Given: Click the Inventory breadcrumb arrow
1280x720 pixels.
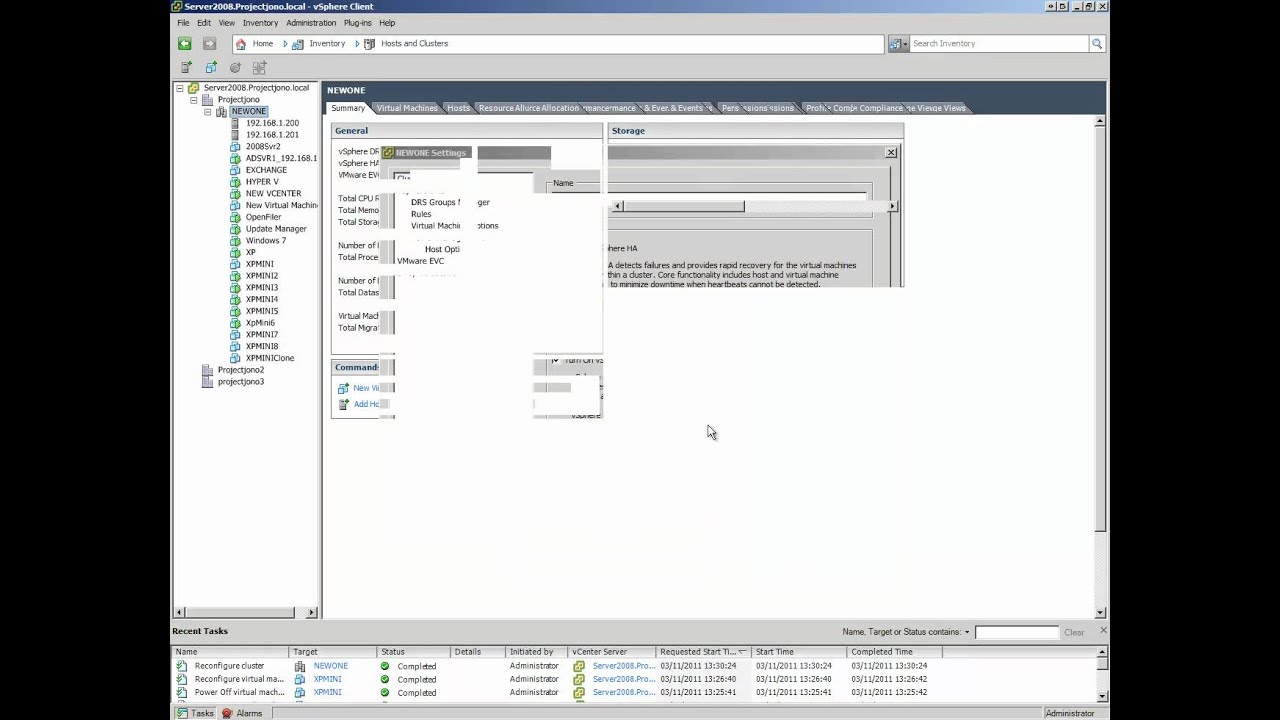Looking at the screenshot, I should click(285, 44).
